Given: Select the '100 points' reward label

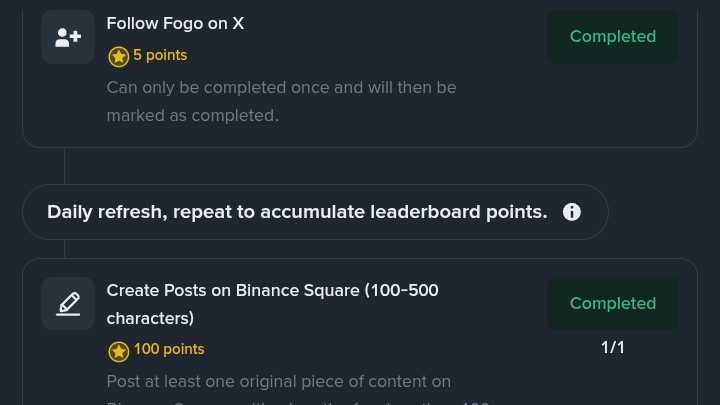Looking at the screenshot, I should 169,349.
